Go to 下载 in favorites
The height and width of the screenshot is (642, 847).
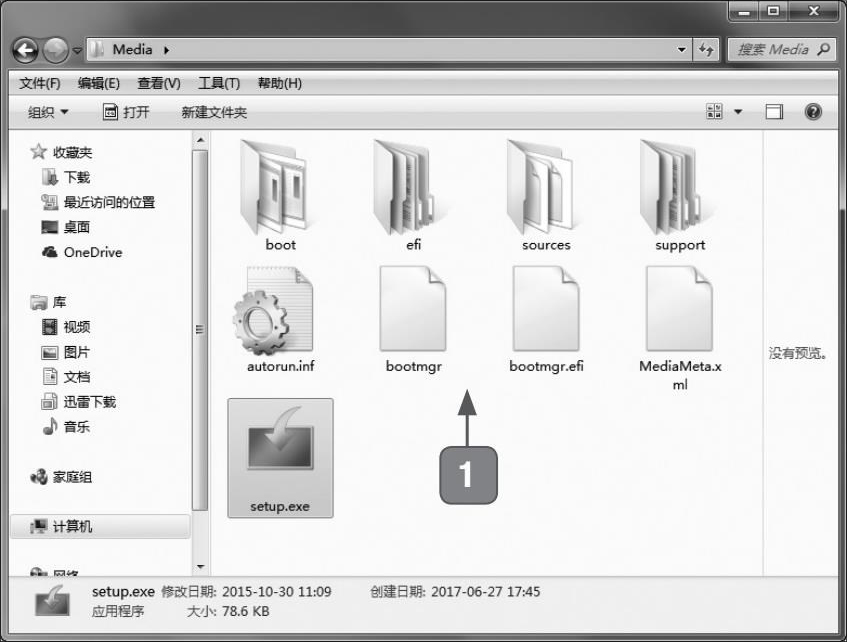[65, 177]
